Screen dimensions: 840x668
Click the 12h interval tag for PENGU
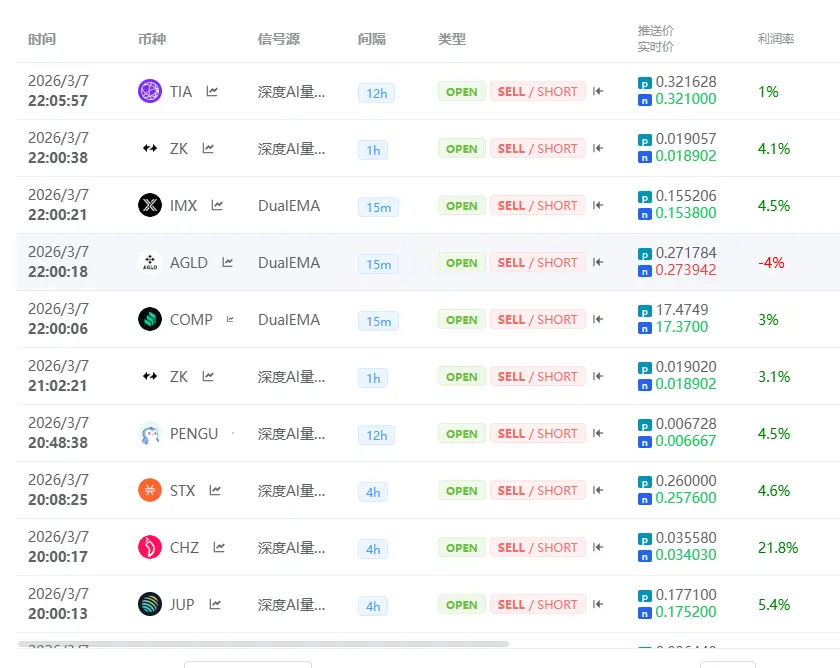(x=377, y=436)
